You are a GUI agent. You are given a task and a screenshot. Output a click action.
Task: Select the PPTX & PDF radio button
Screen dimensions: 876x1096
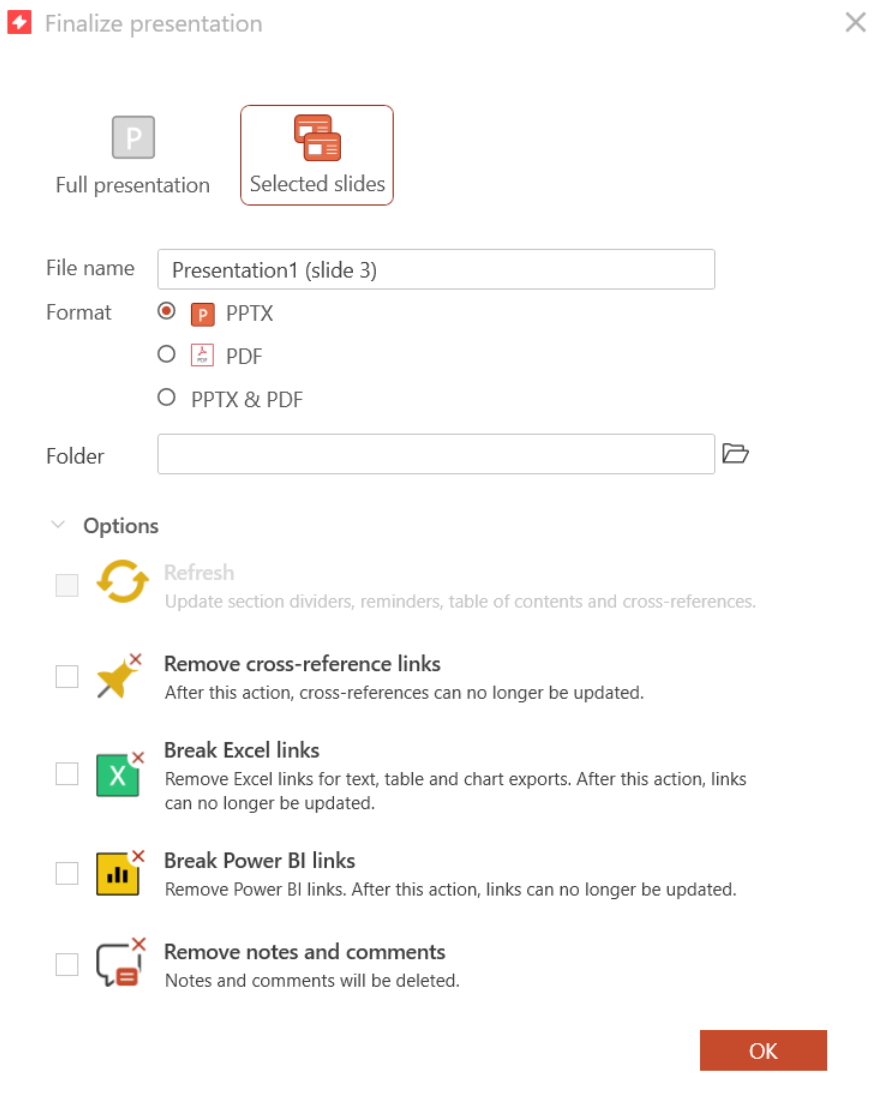165,397
